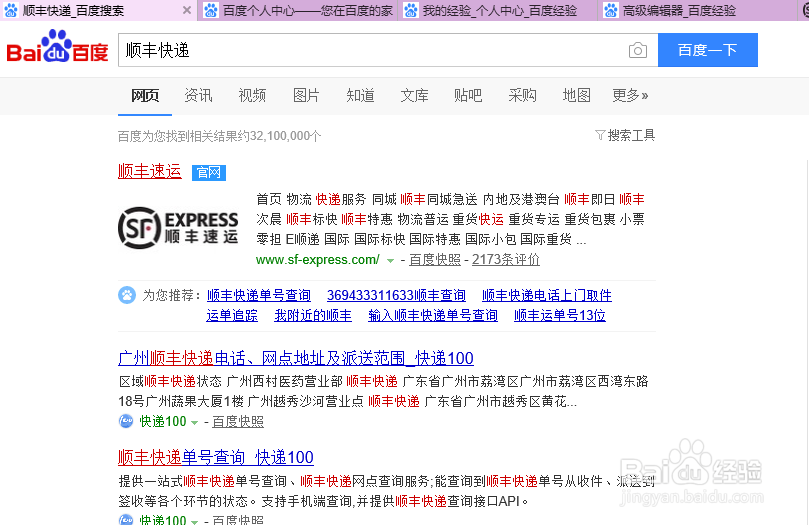Open 搜索工具 search tools
Image resolution: width=809 pixels, height=525 pixels.
click(630, 135)
